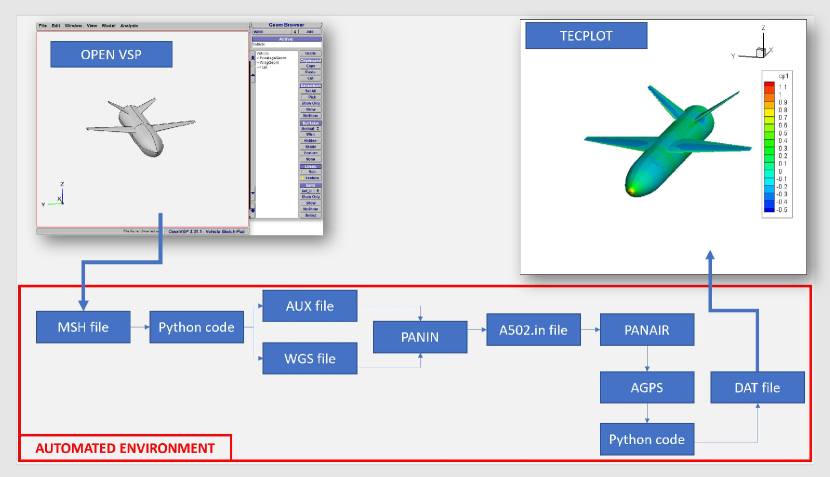Open the Set dropdown in the Sets section
The width and height of the screenshot is (830, 477).
[x=310, y=191]
